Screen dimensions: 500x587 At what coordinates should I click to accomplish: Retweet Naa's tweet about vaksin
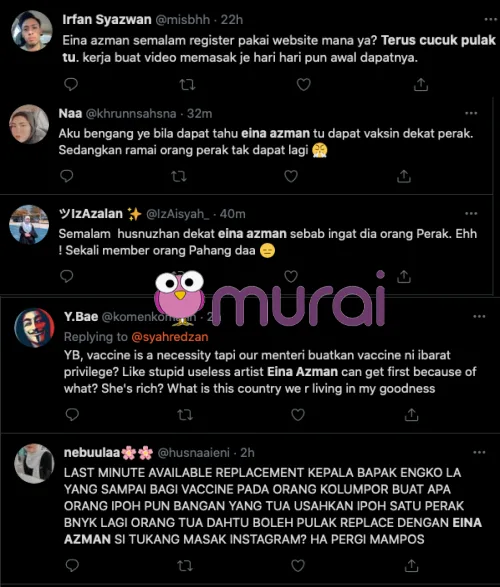179,176
